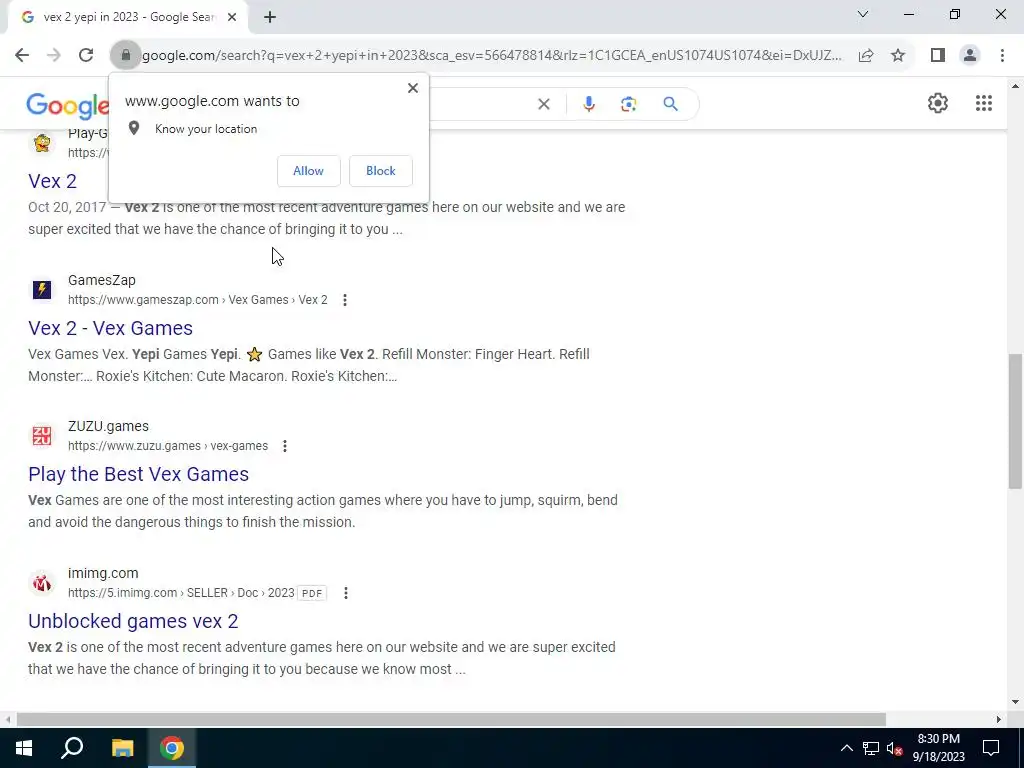
Task: Bookmark this page with the star
Action: tap(898, 55)
